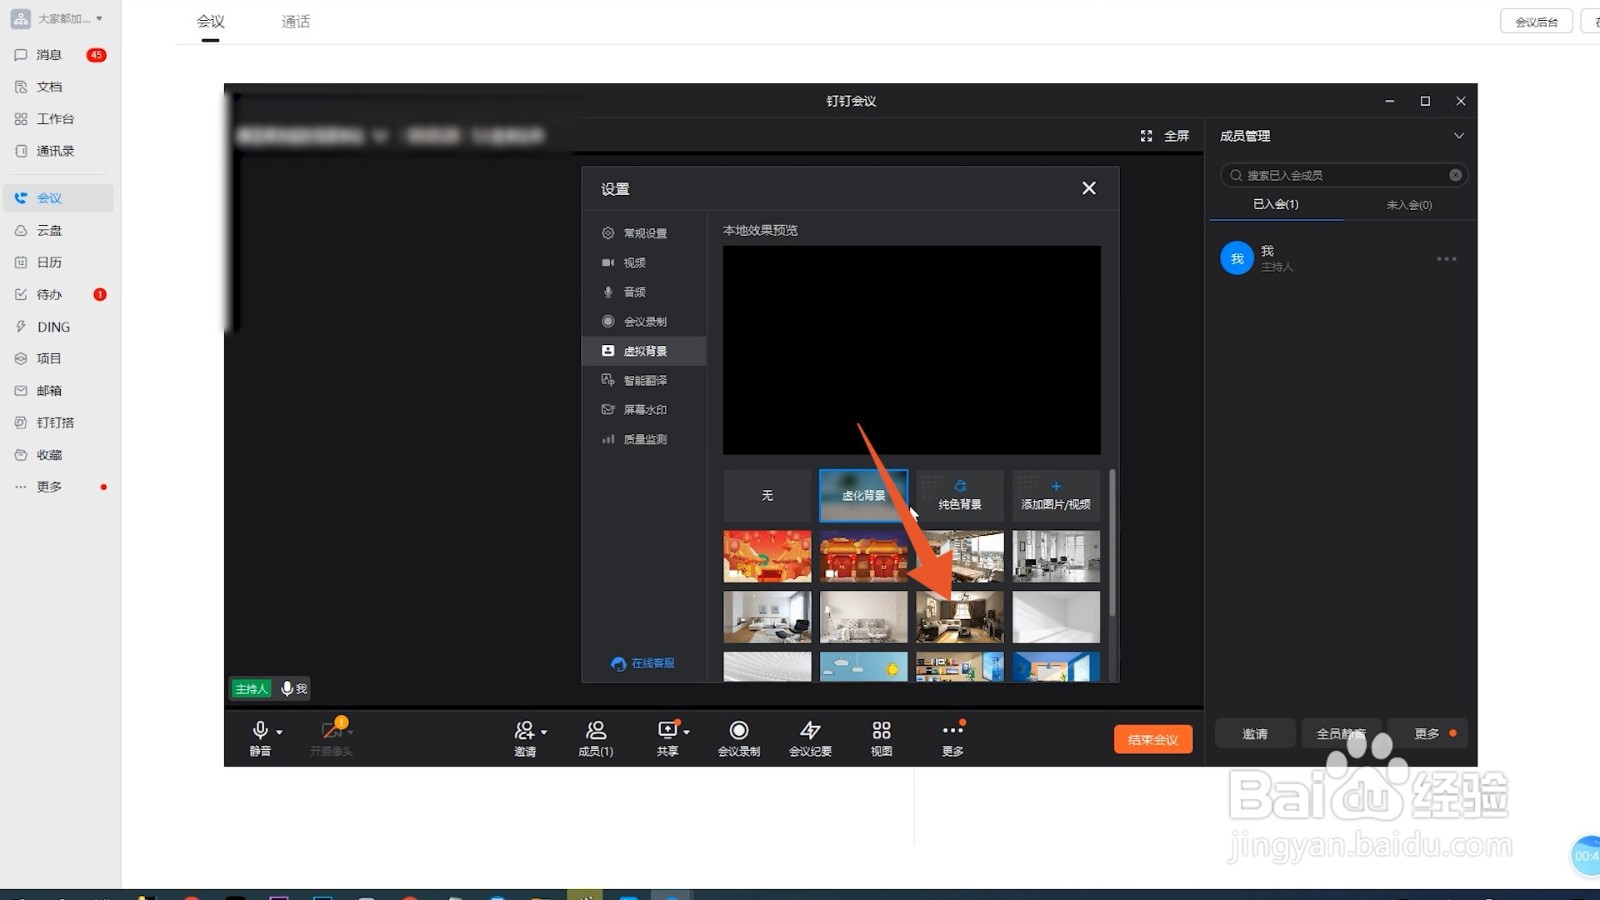The width and height of the screenshot is (1600, 900).
Task: Expand the microphone options arrow beside 静音
Action: click(279, 732)
